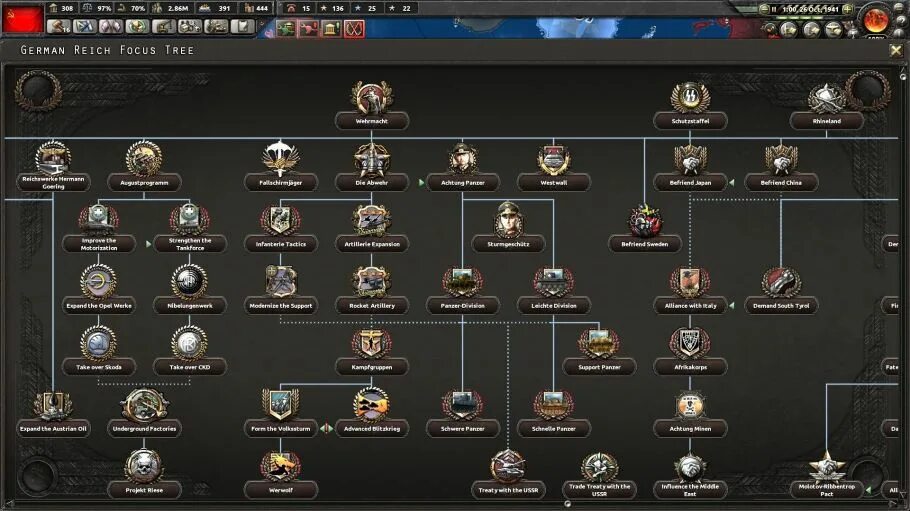
Task: Select Modernize the Support focus
Action: pyautogui.click(x=281, y=290)
